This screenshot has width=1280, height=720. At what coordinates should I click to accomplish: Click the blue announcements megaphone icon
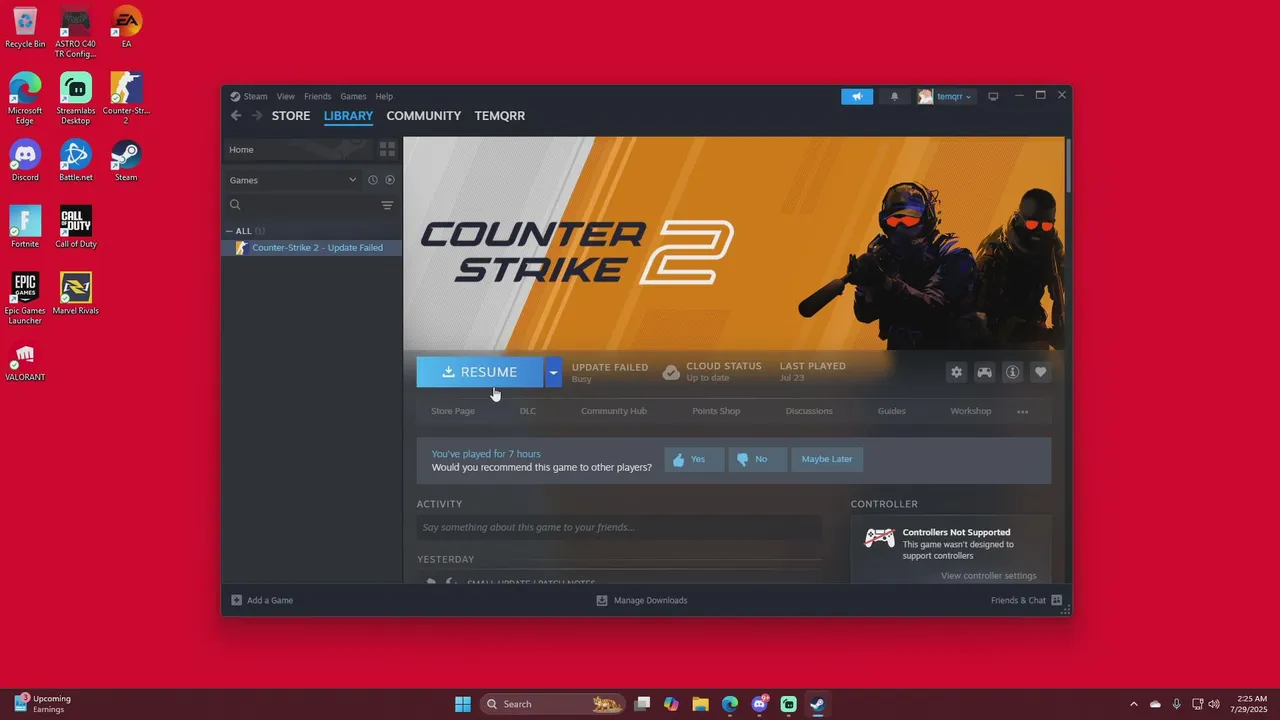pyautogui.click(x=857, y=97)
